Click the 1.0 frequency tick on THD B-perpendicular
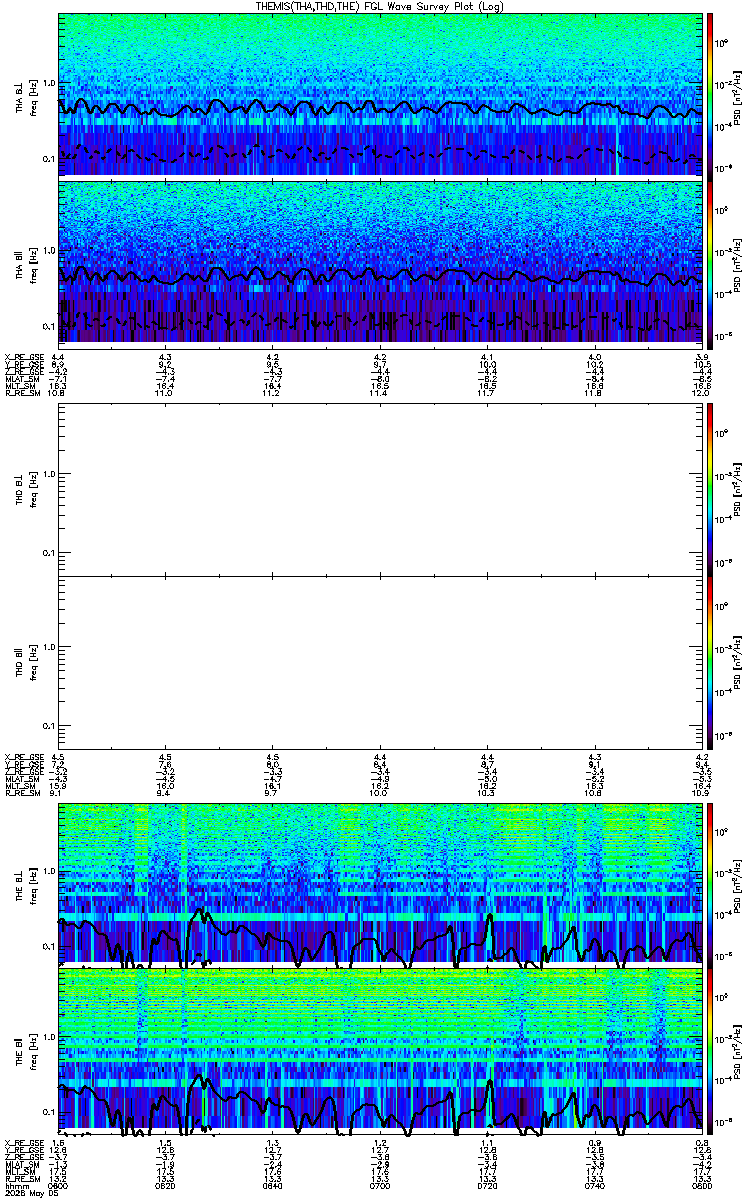 (x=48, y=474)
